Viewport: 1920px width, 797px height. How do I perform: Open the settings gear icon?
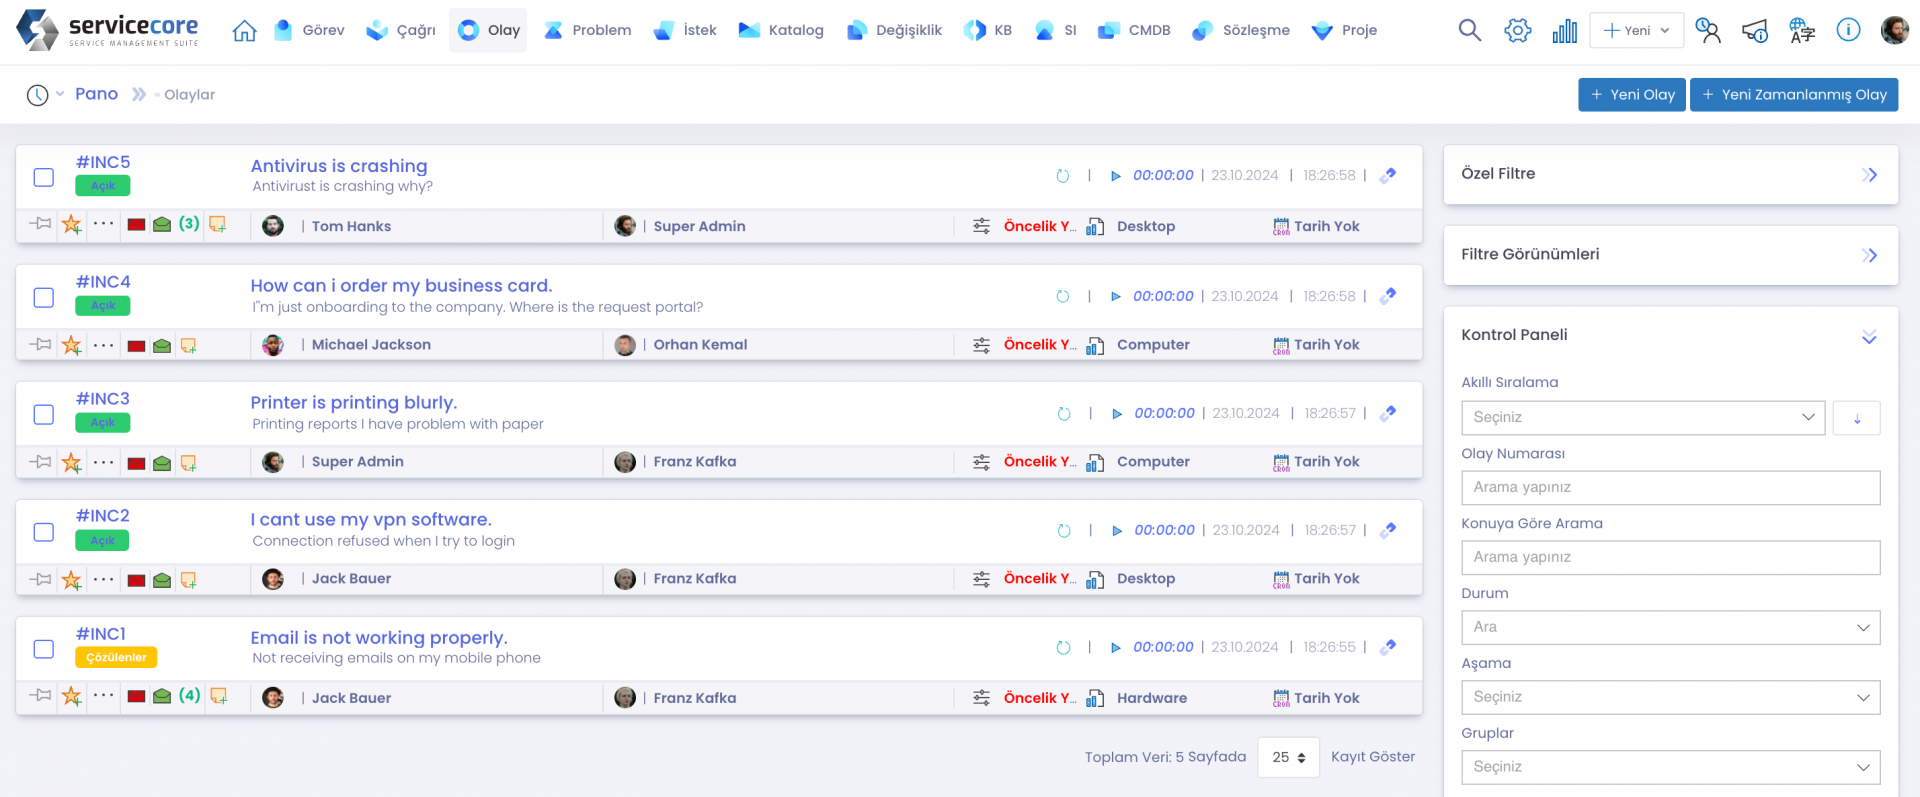pos(1517,31)
